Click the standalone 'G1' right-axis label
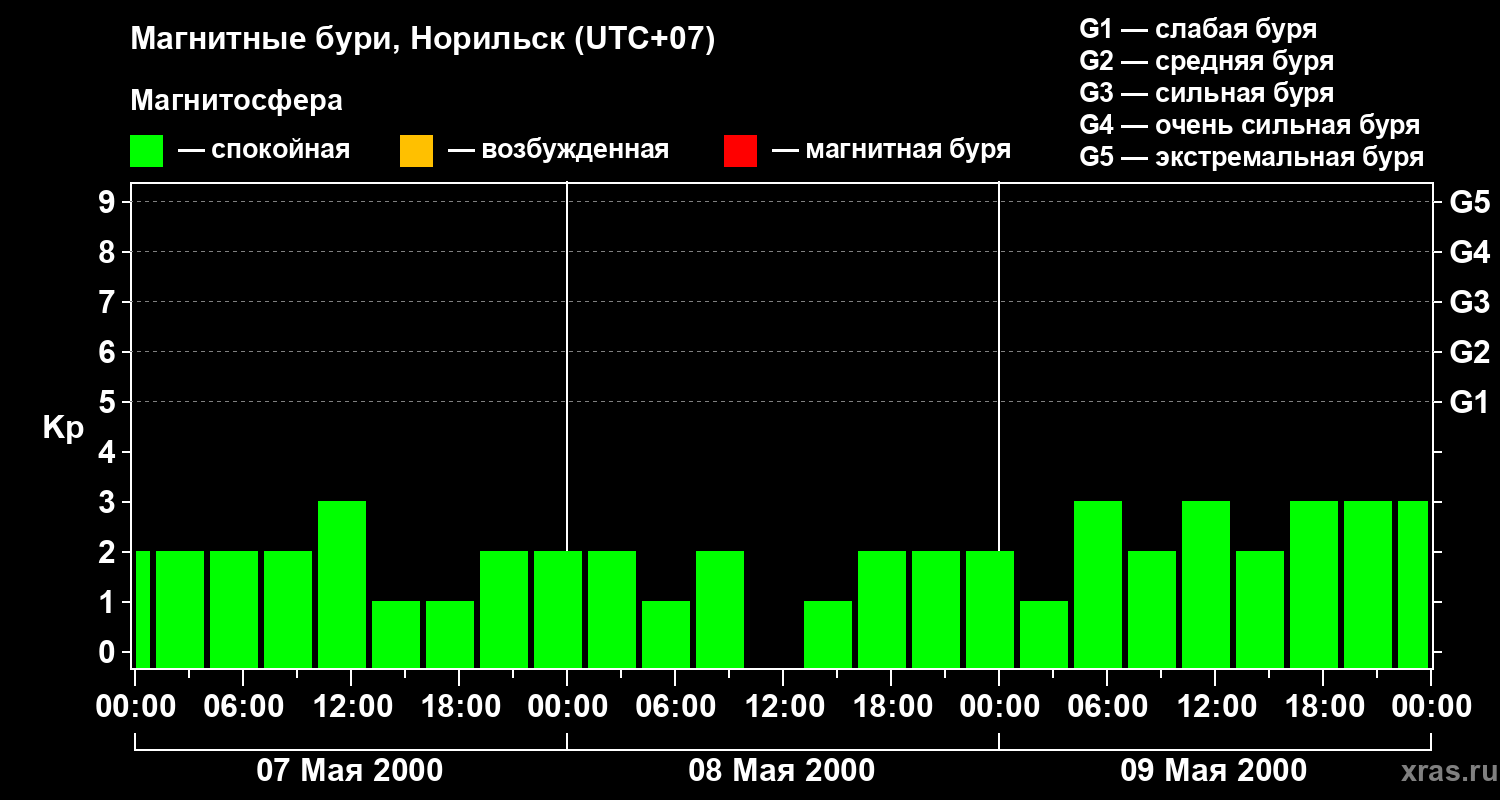The width and height of the screenshot is (1500, 800). pos(1470,402)
